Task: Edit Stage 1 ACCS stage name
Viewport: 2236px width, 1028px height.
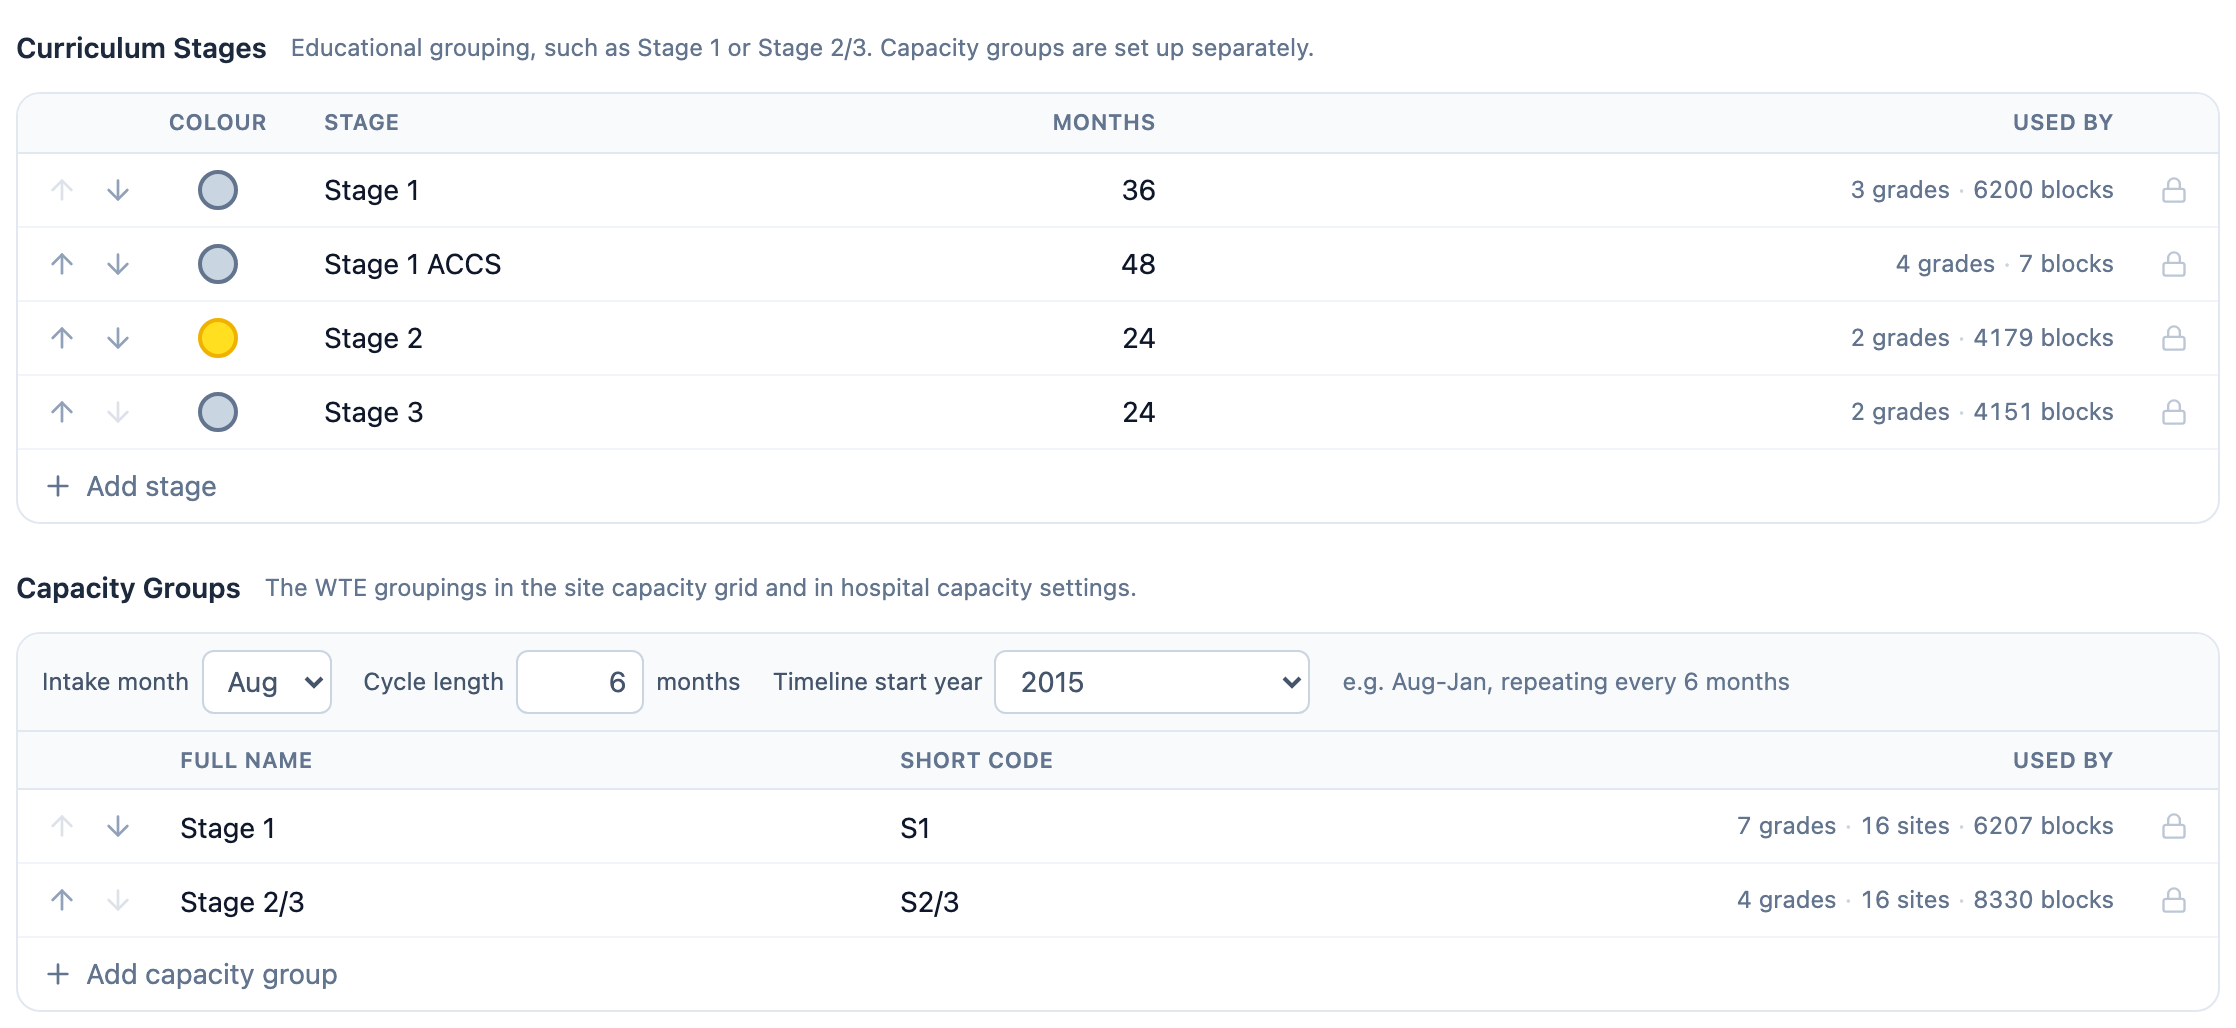Action: (x=413, y=264)
